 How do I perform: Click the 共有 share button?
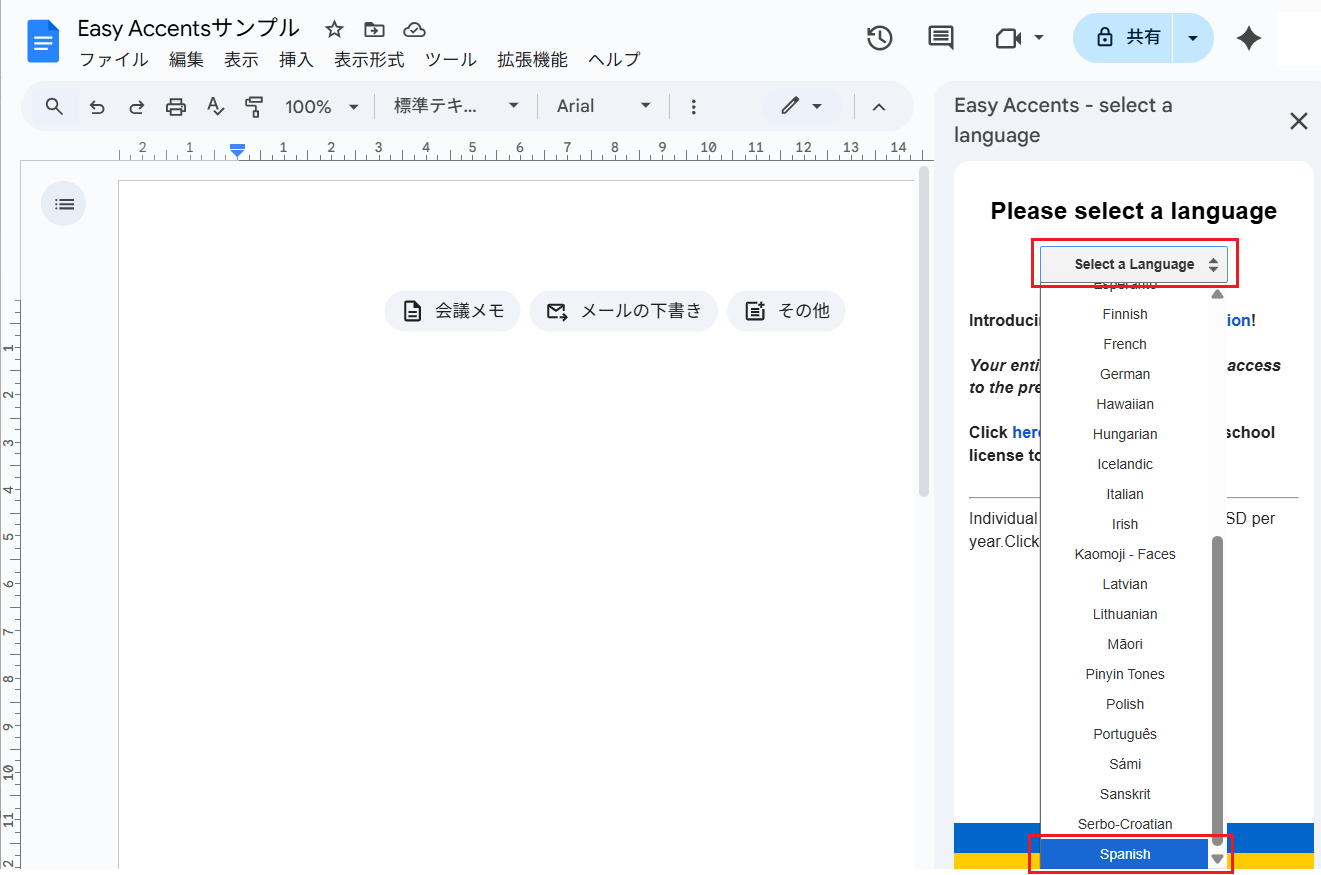pos(1124,38)
